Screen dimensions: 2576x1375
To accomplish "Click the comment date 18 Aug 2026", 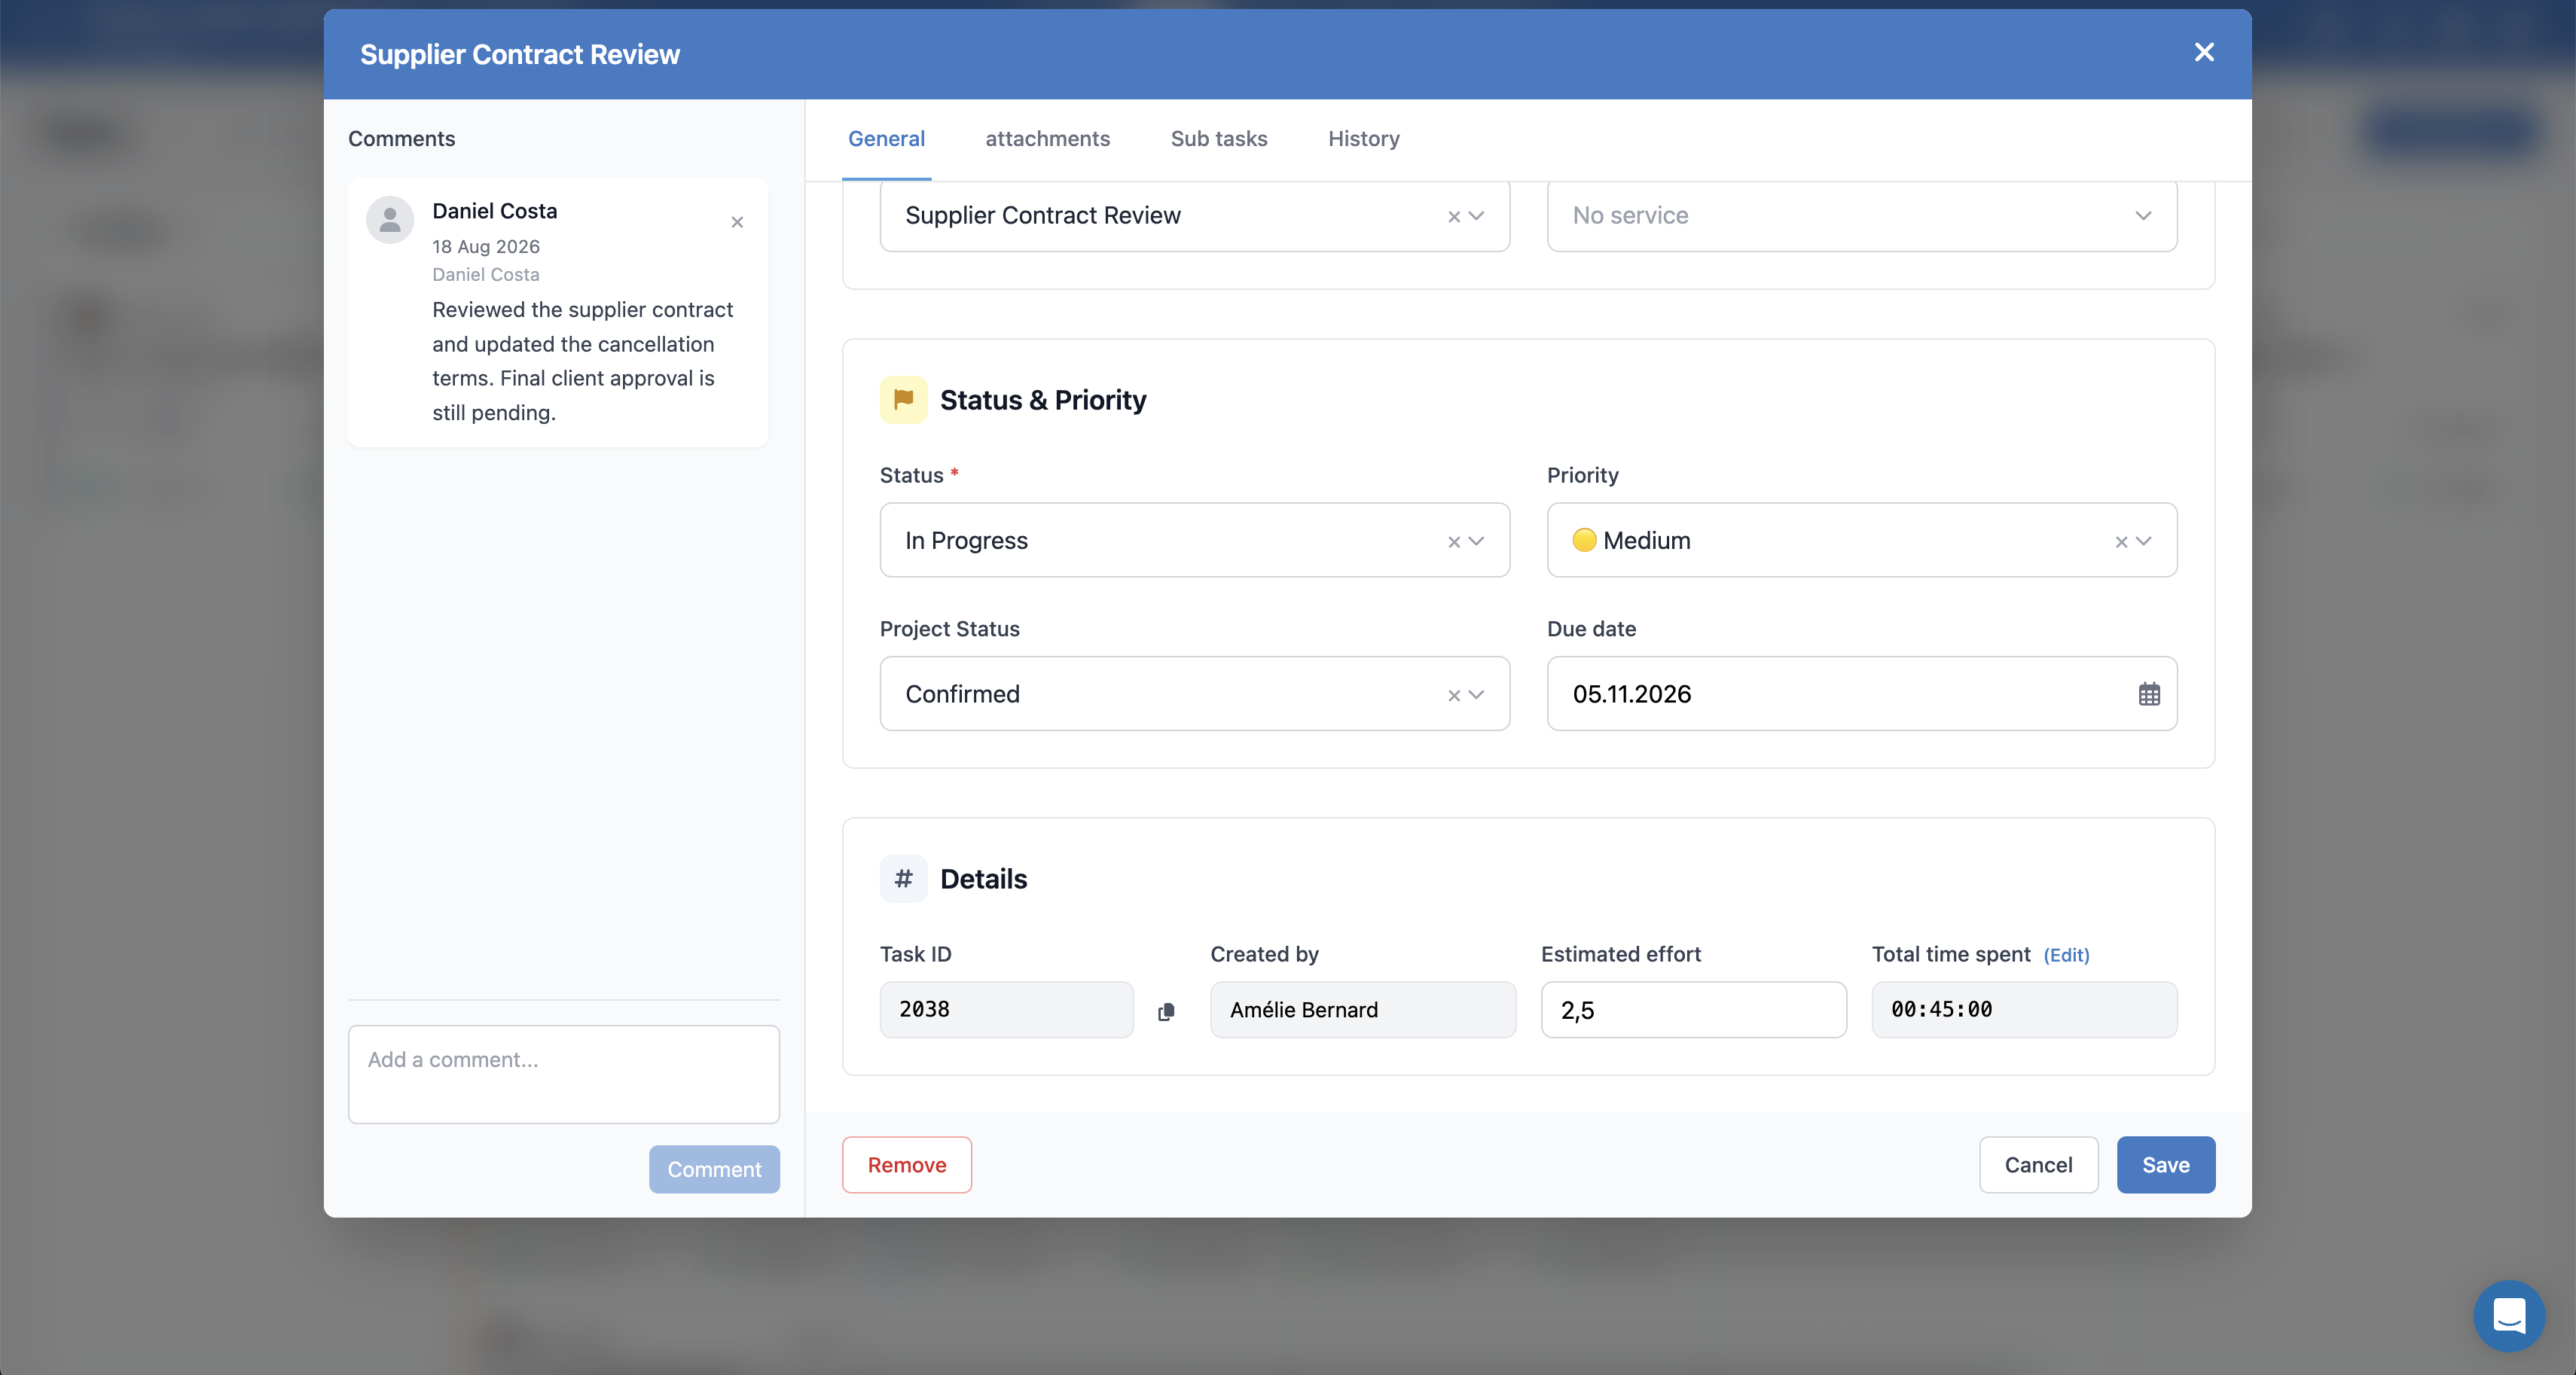I will [486, 246].
